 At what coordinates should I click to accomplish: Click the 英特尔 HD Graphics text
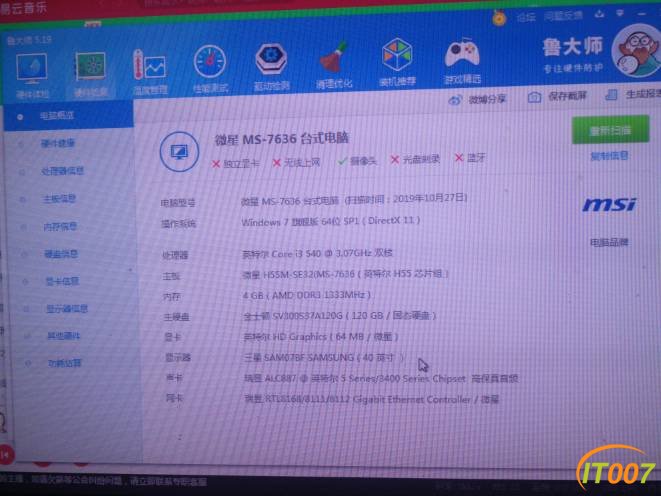(321, 336)
